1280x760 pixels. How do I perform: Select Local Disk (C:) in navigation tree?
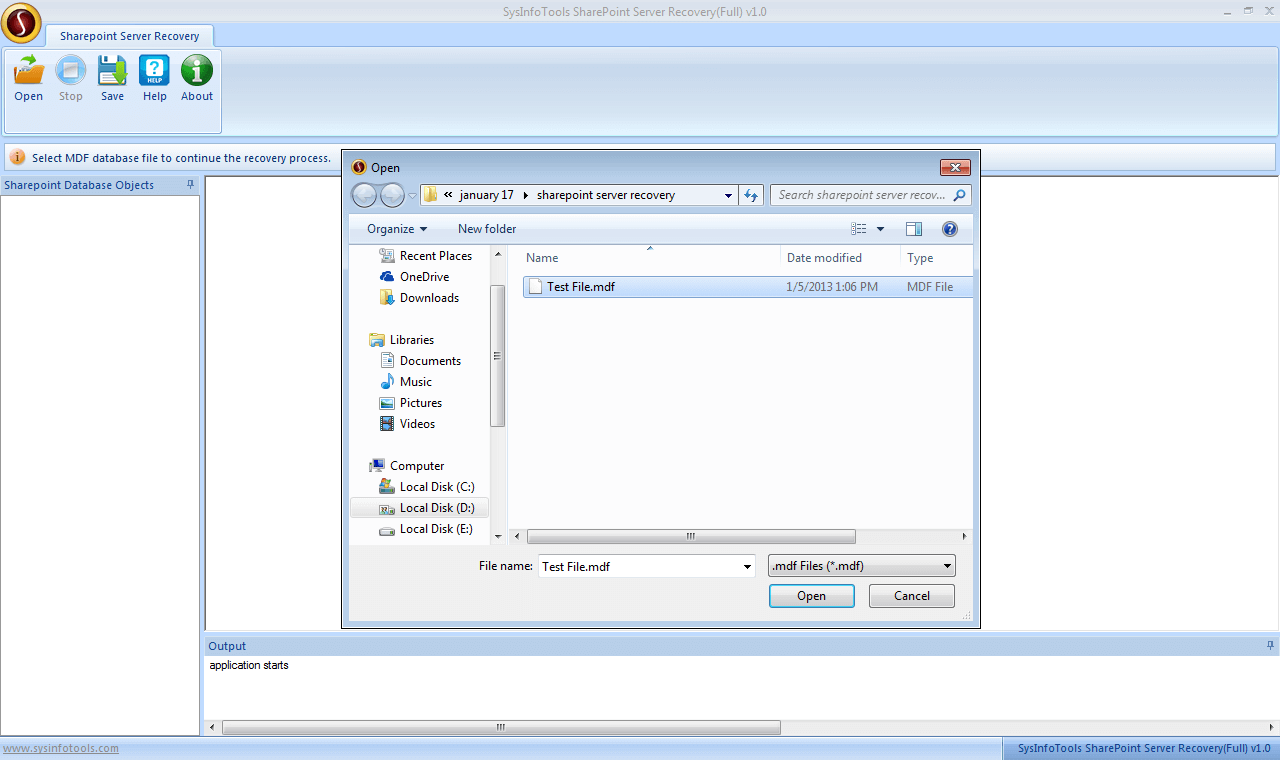(436, 487)
